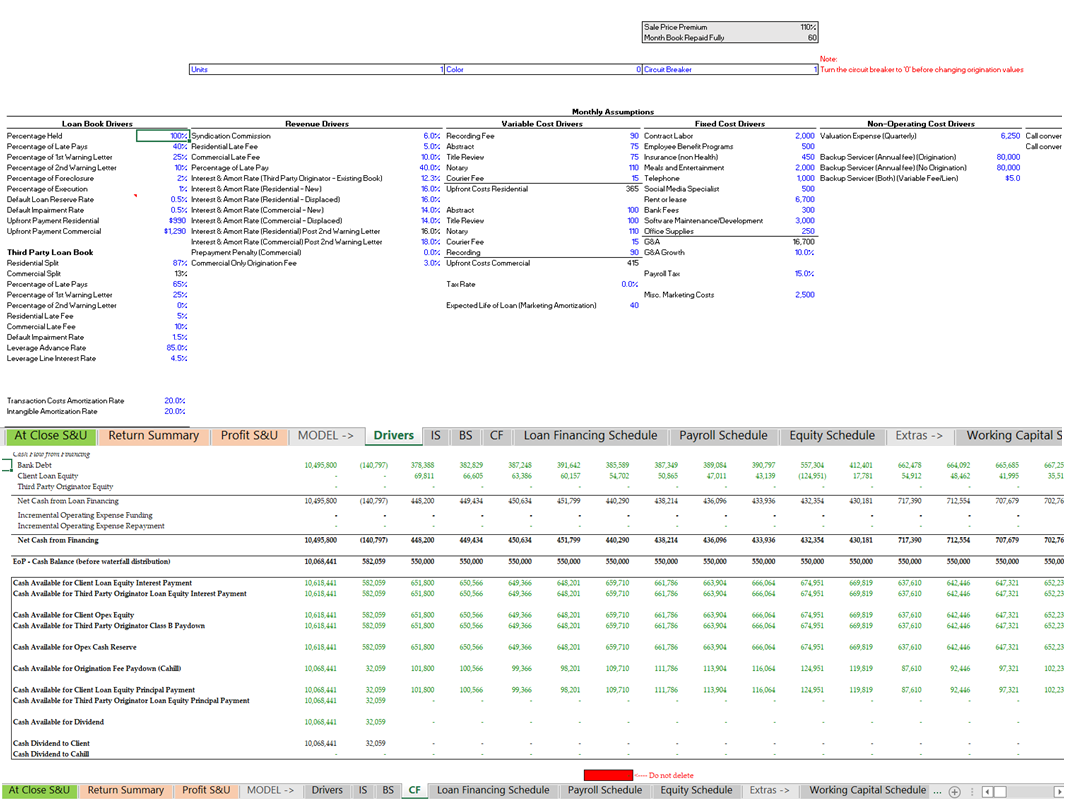The height and width of the screenshot is (799, 1065).
Task: Click the red 'Do not delete' cell
Action: coord(608,775)
